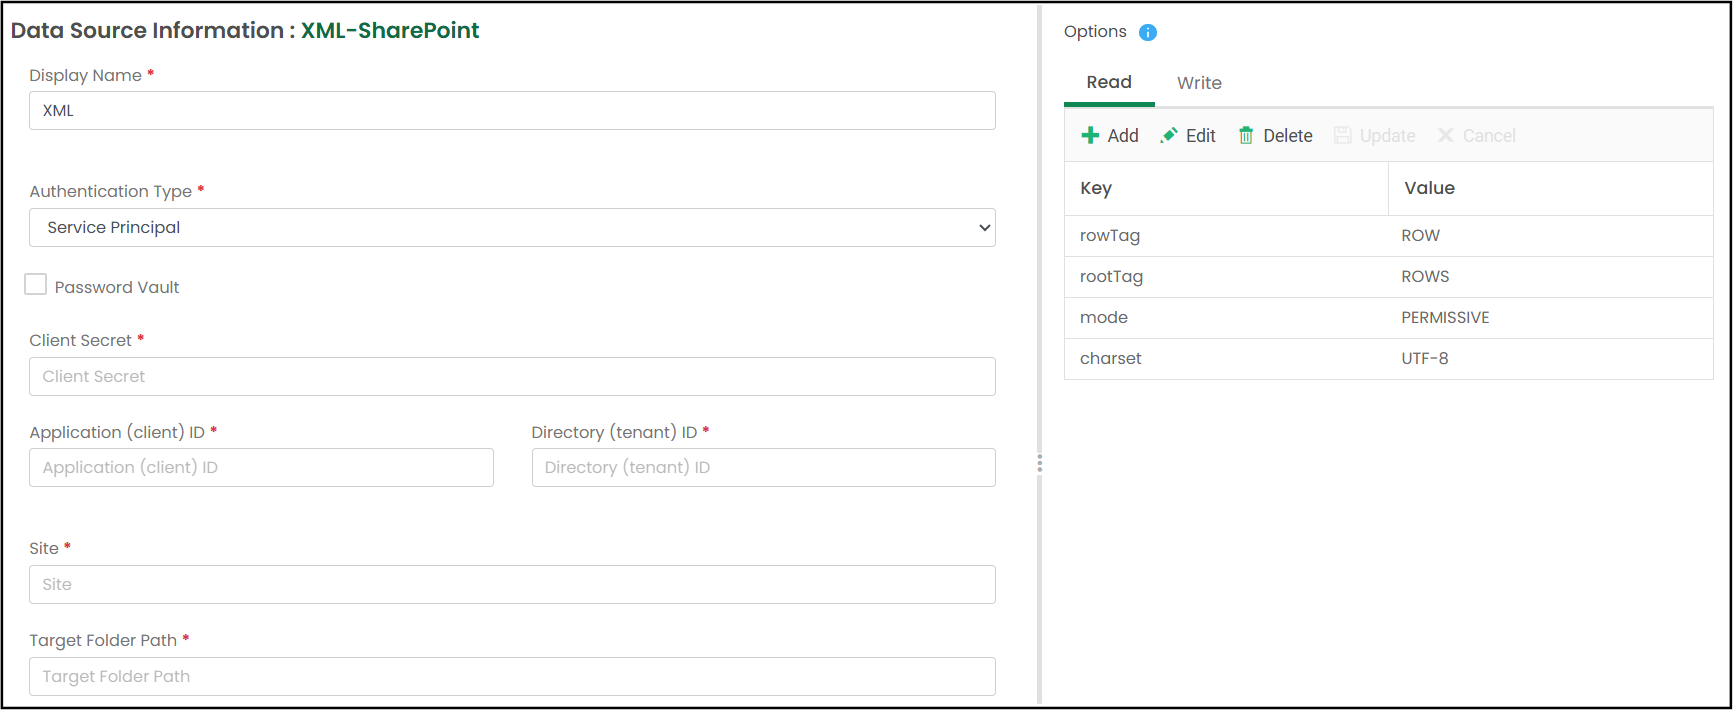Select the rowTag key cell
Viewport: 1733px width, 710px height.
click(x=1226, y=236)
